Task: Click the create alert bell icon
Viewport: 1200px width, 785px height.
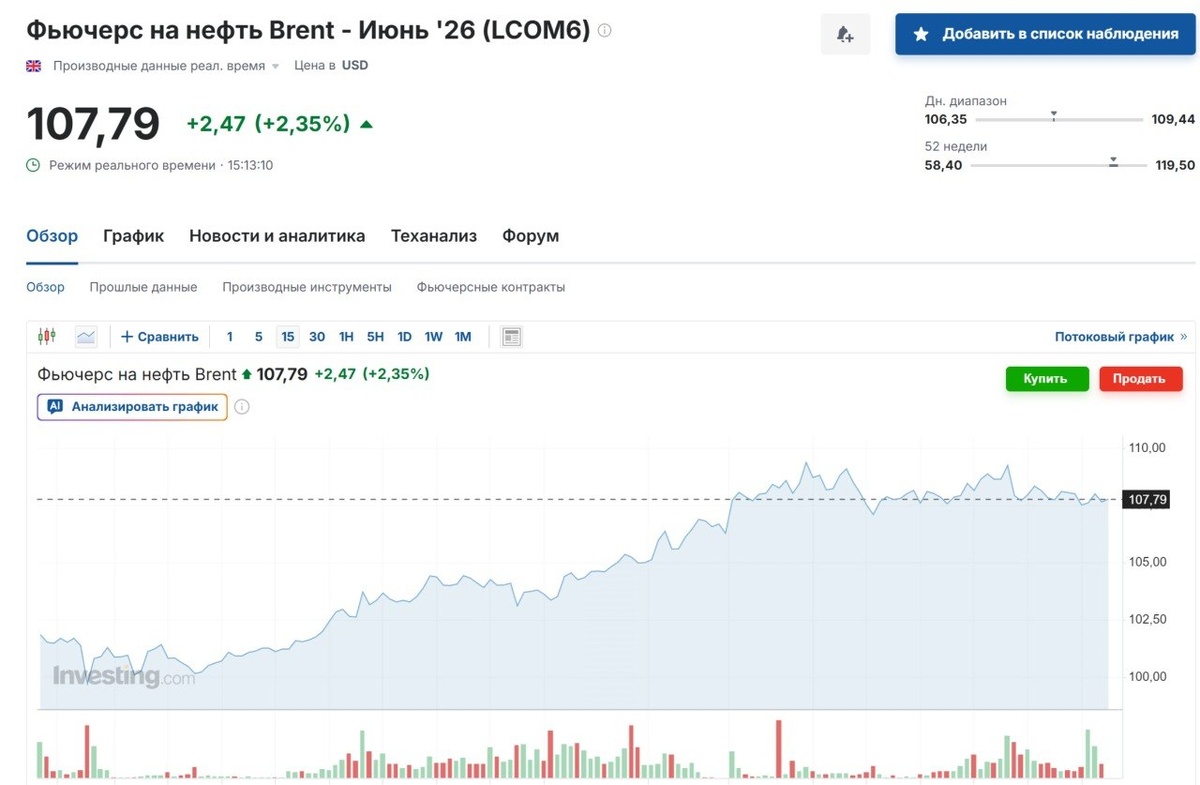Action: pyautogui.click(x=845, y=35)
